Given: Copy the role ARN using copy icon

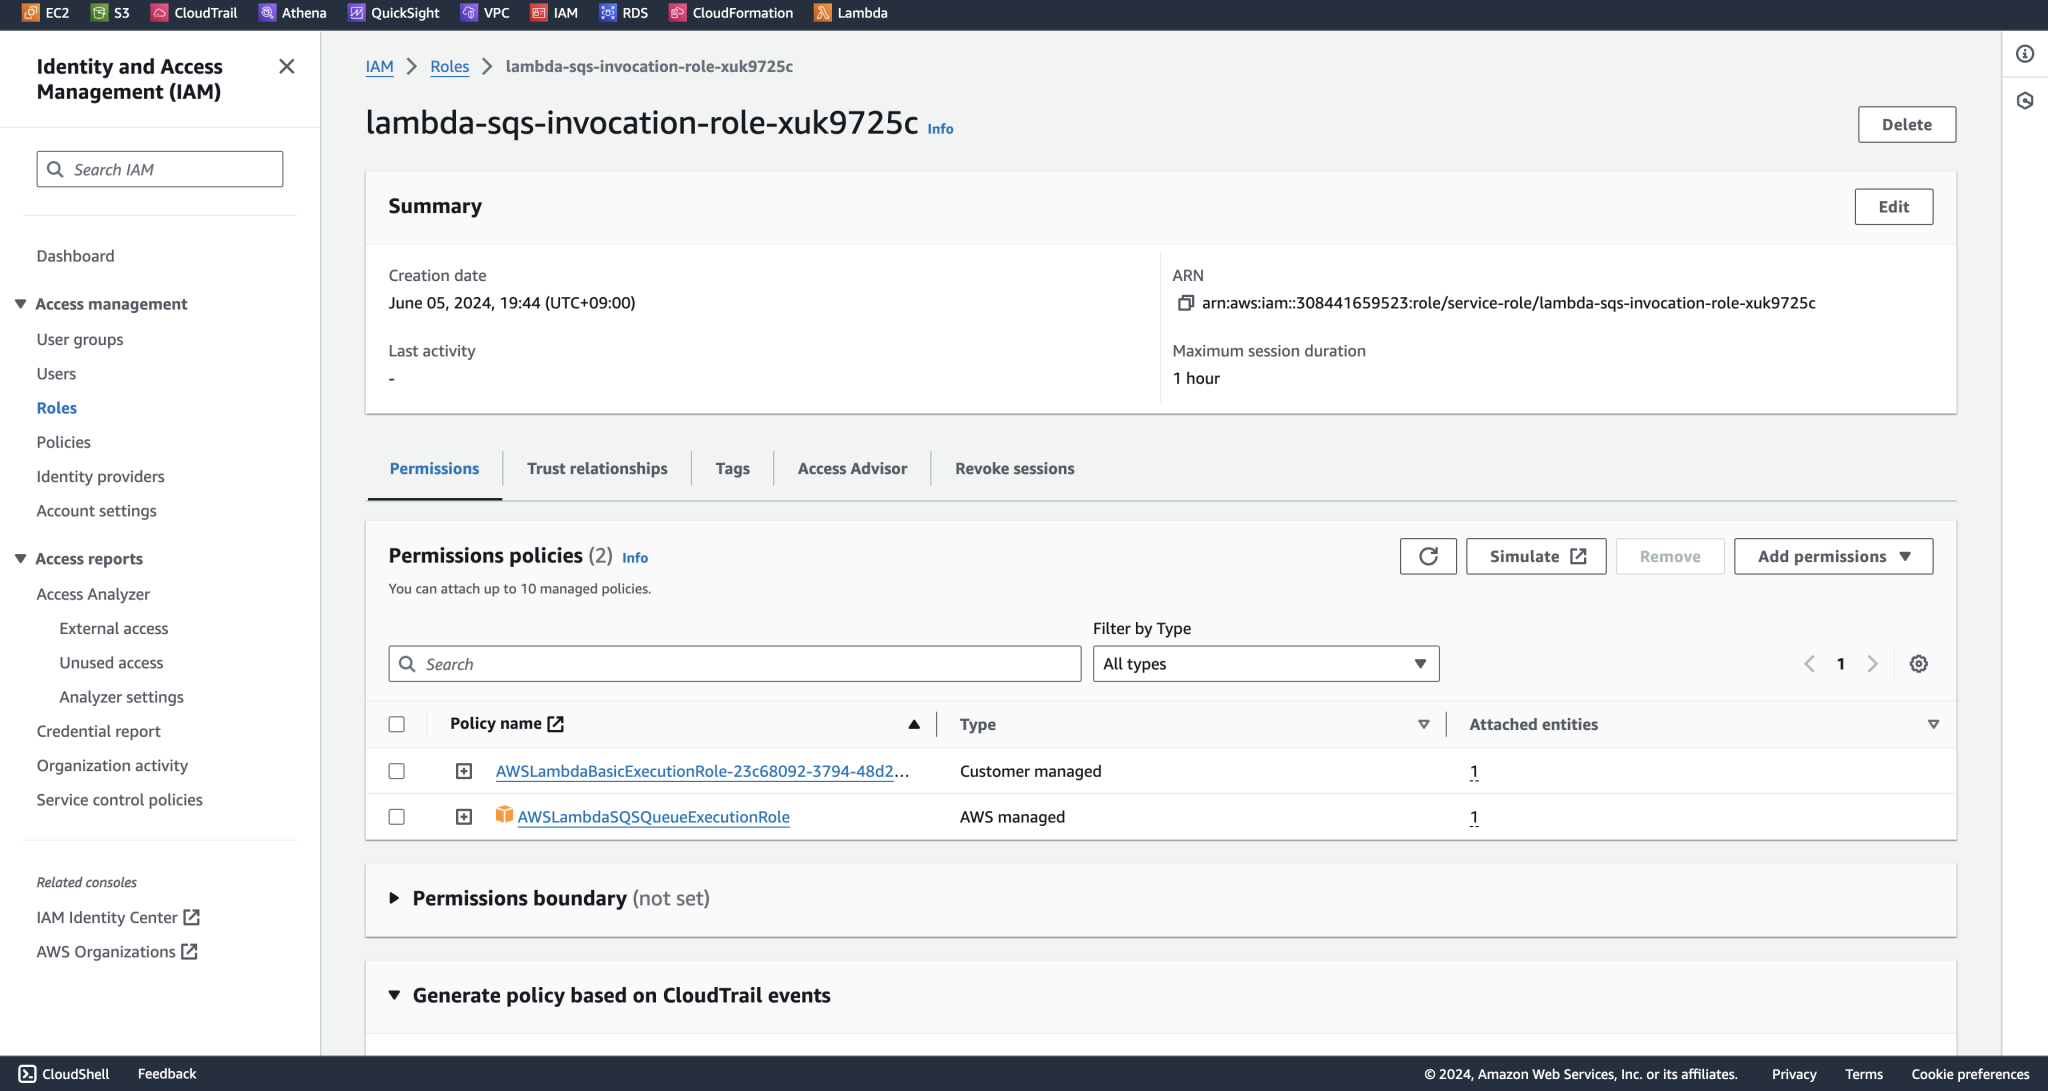Looking at the screenshot, I should coord(1186,302).
